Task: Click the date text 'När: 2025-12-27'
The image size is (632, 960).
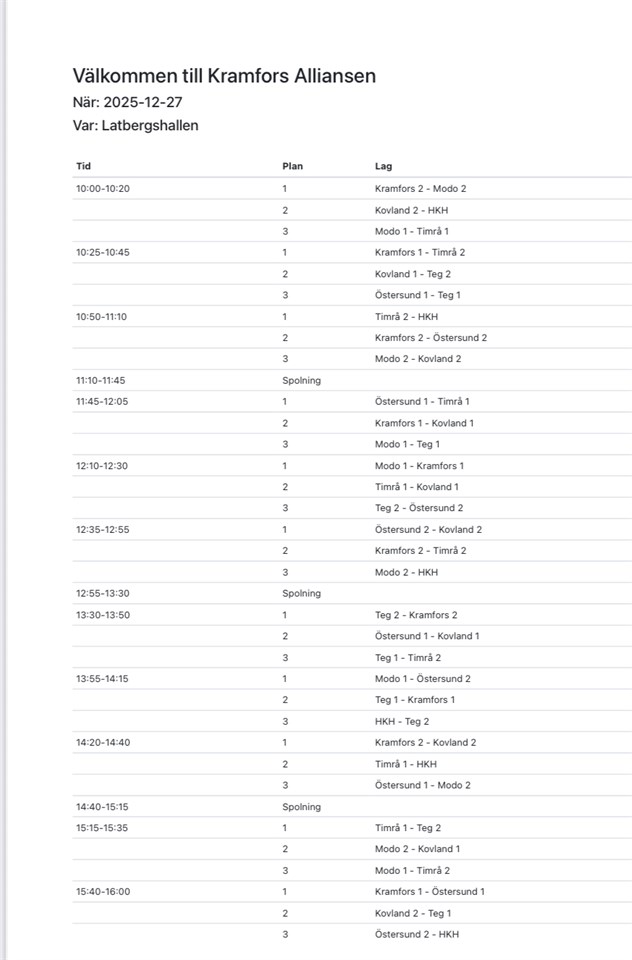Action: 128,102
